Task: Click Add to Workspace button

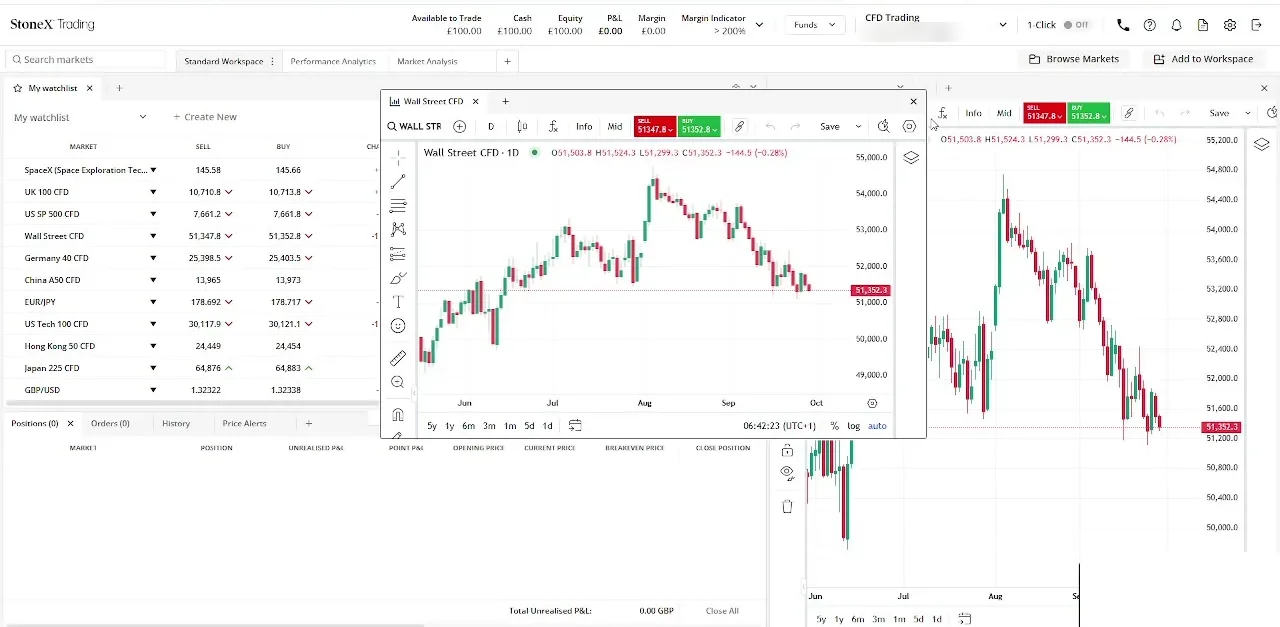Action: pos(1203,59)
